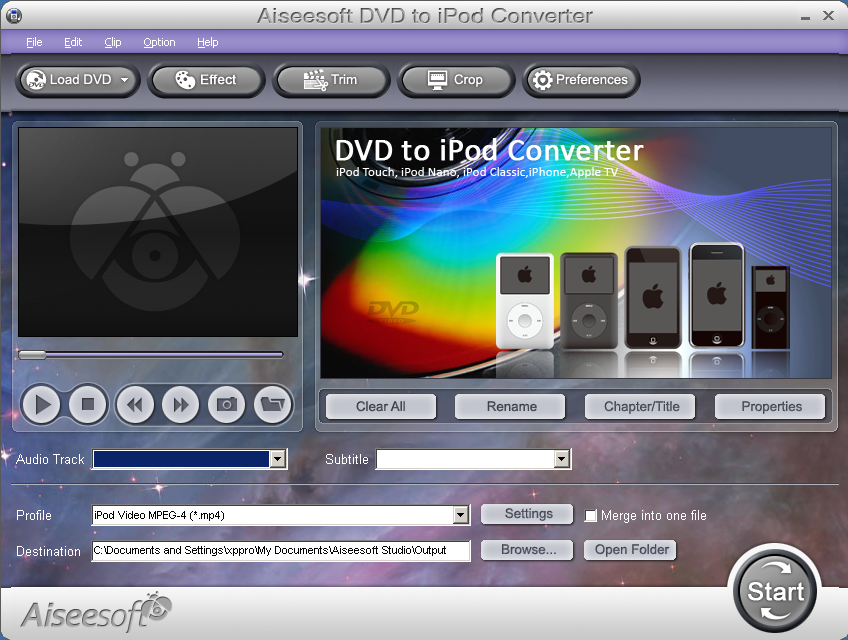
Task: Click the rewind playback button
Action: point(135,404)
